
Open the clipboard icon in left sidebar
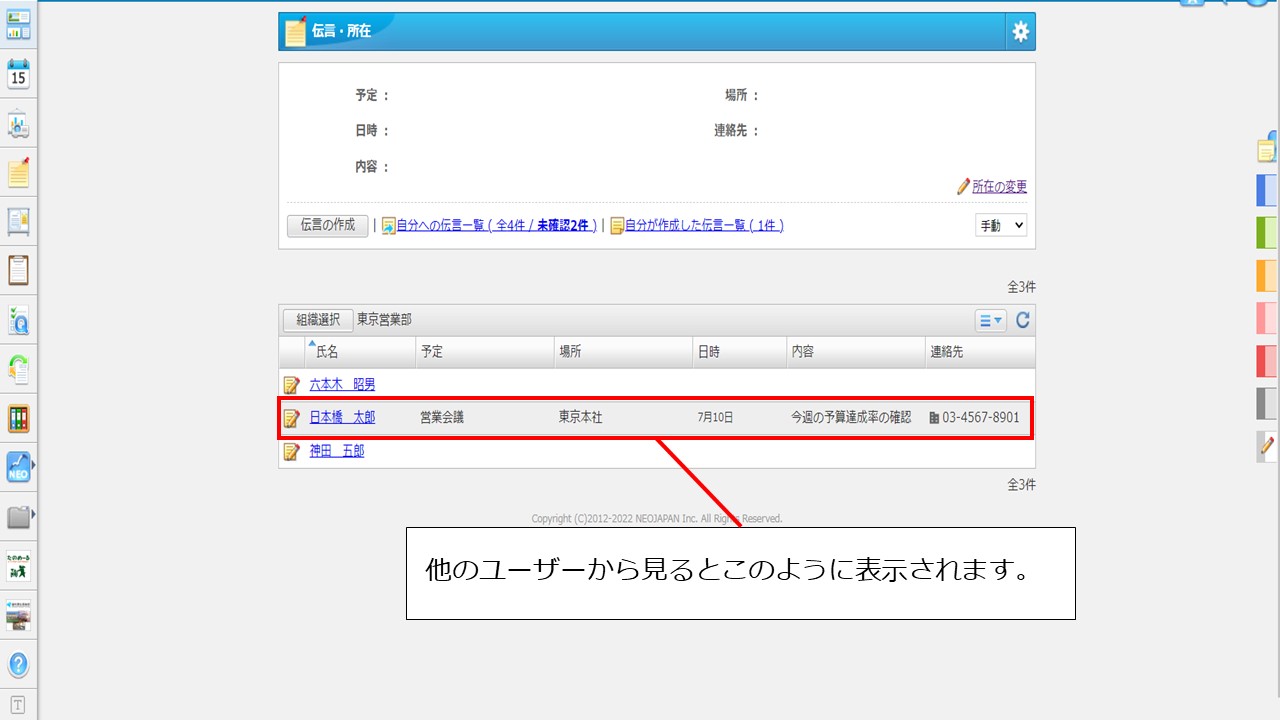[18, 271]
